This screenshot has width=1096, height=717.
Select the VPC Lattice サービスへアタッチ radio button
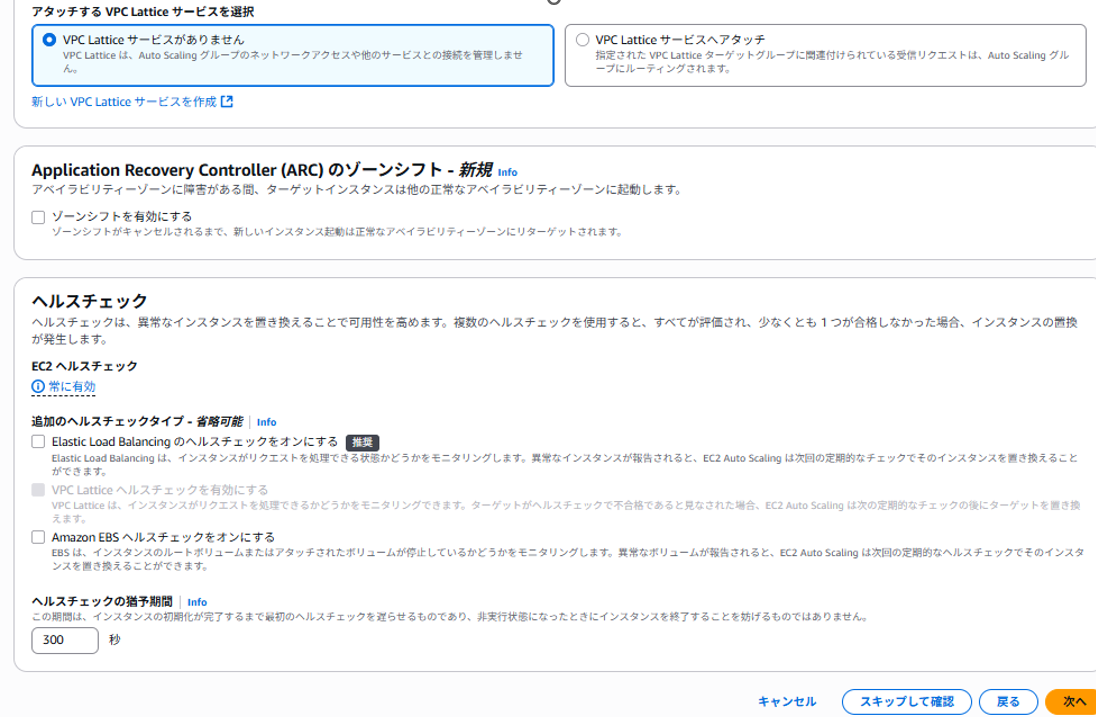click(x=581, y=39)
